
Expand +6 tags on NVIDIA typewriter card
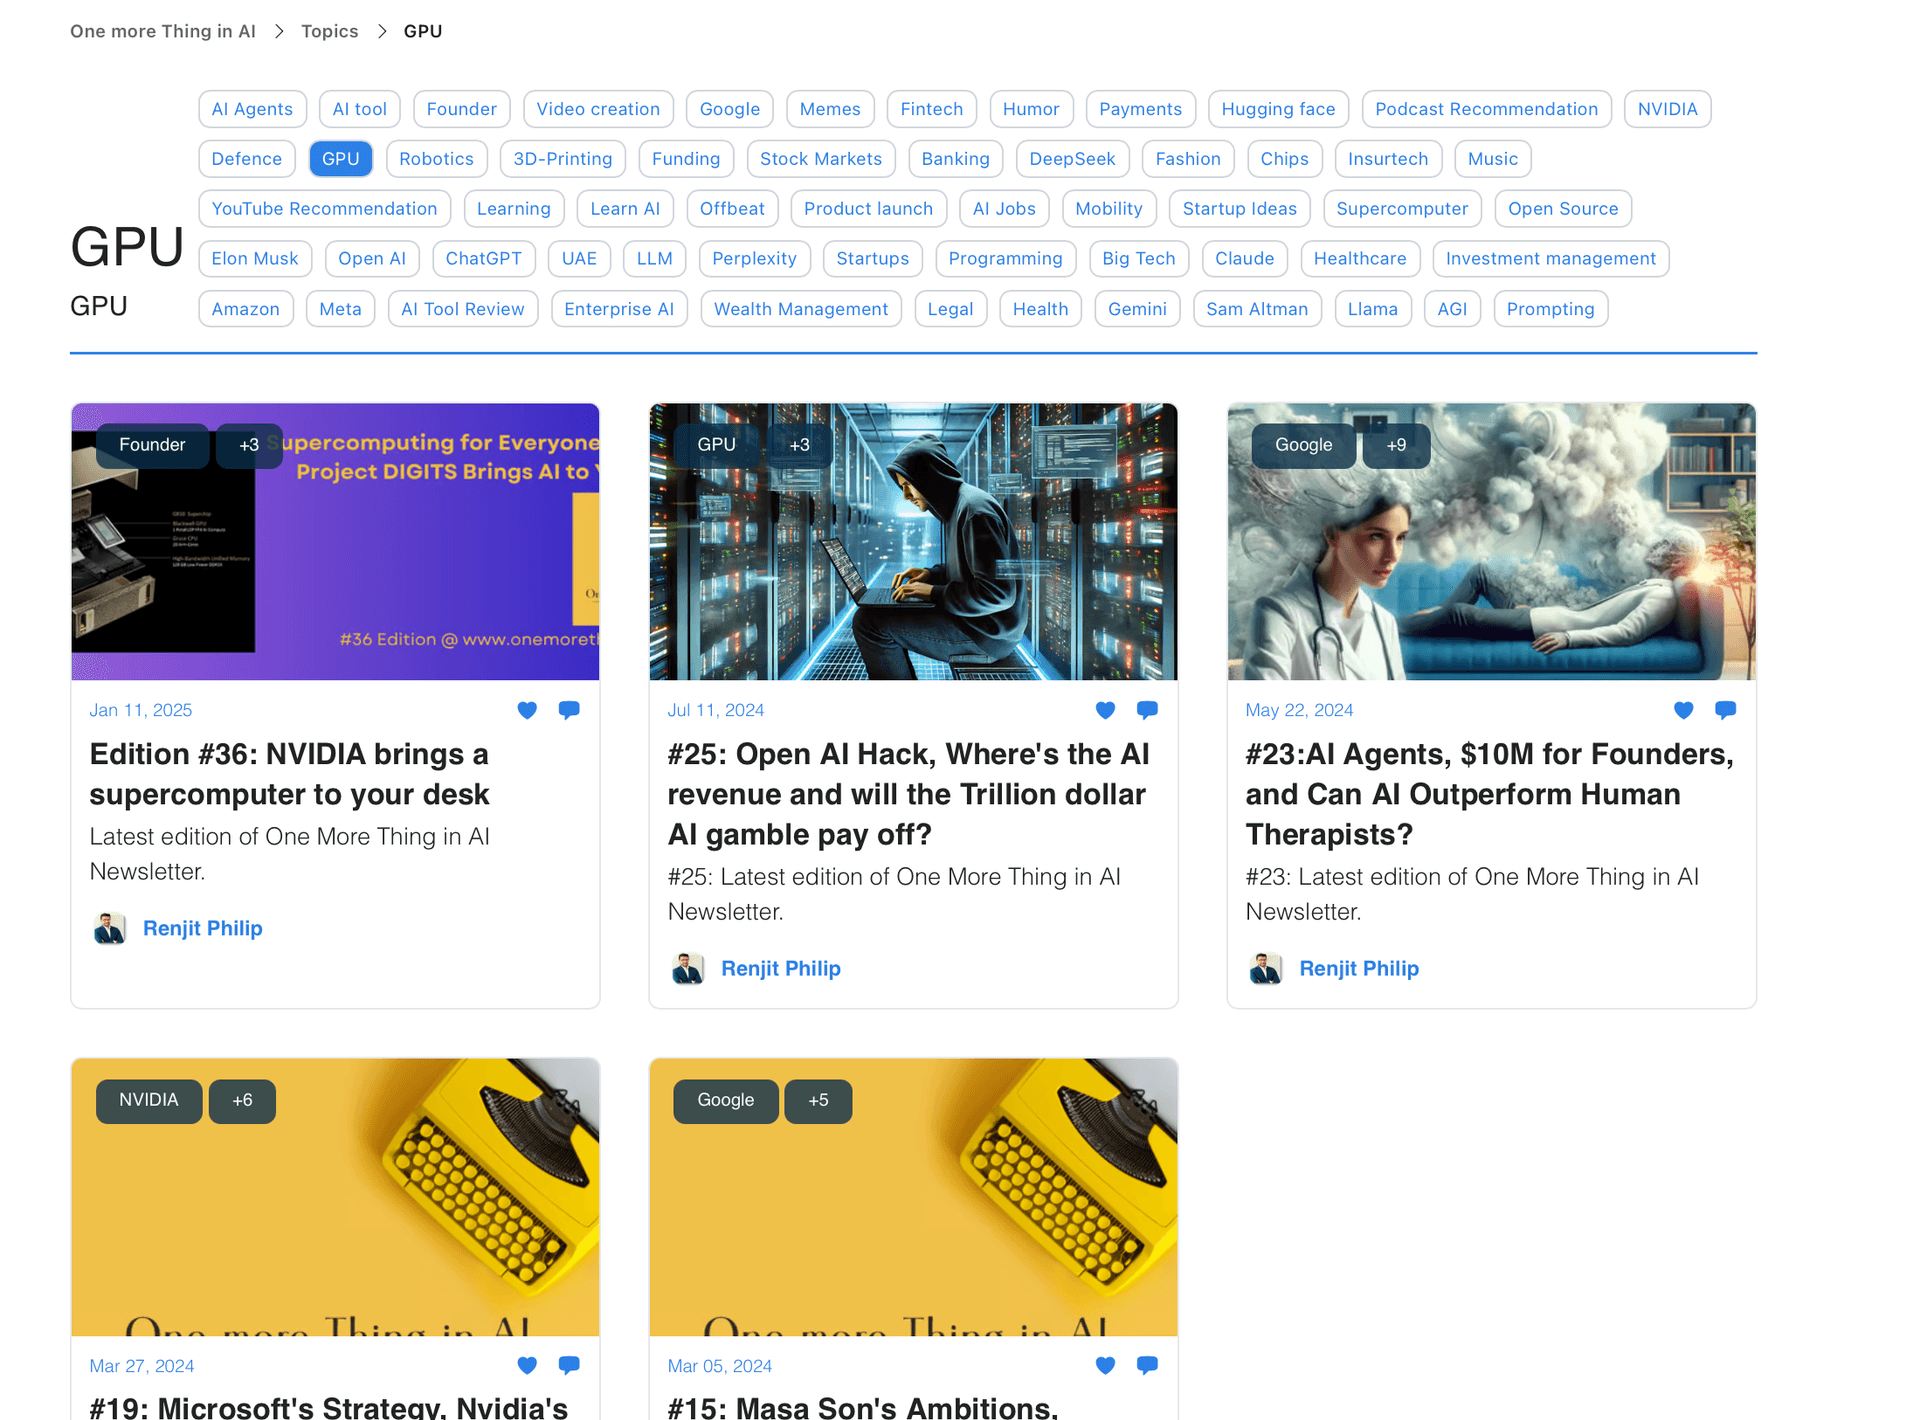pyautogui.click(x=242, y=1101)
